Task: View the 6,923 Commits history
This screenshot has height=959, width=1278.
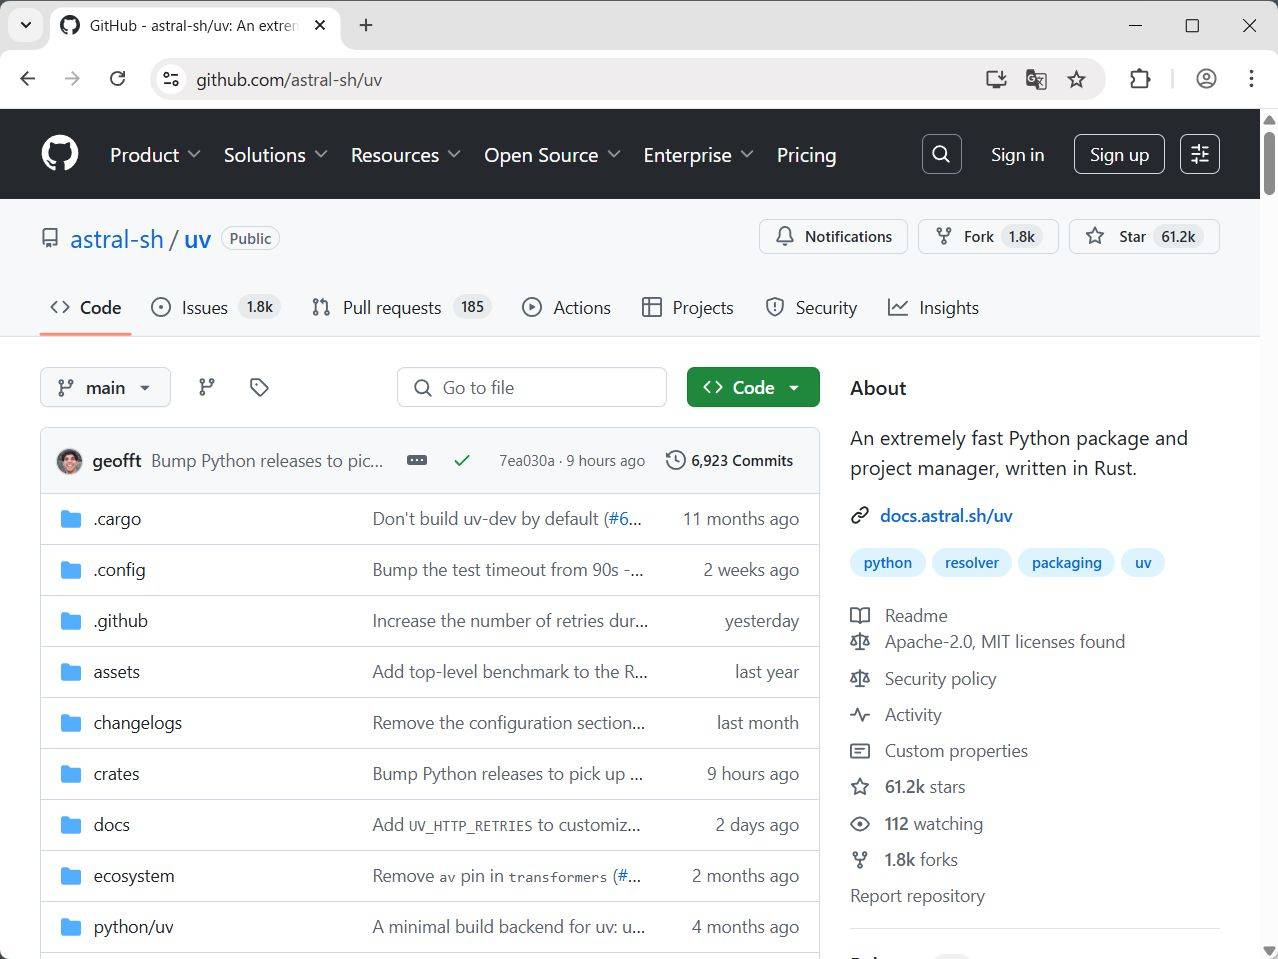Action: coord(729,460)
